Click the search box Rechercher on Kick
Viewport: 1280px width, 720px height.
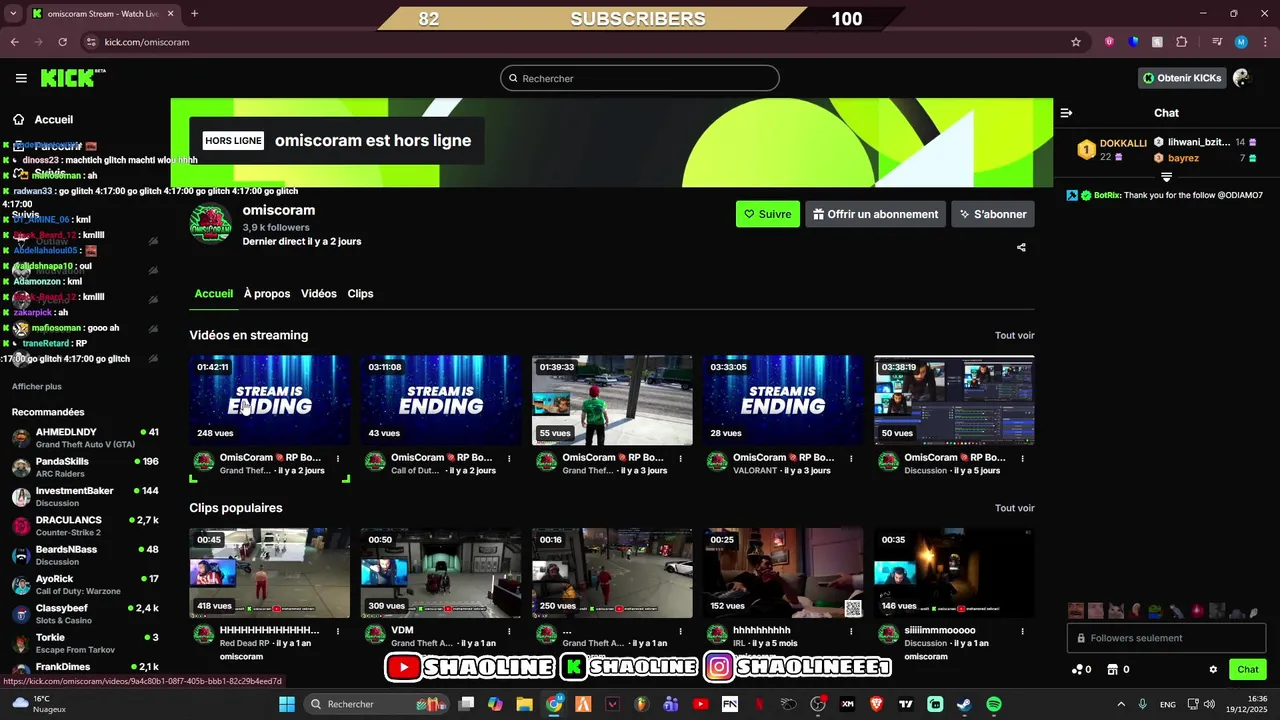coord(640,78)
